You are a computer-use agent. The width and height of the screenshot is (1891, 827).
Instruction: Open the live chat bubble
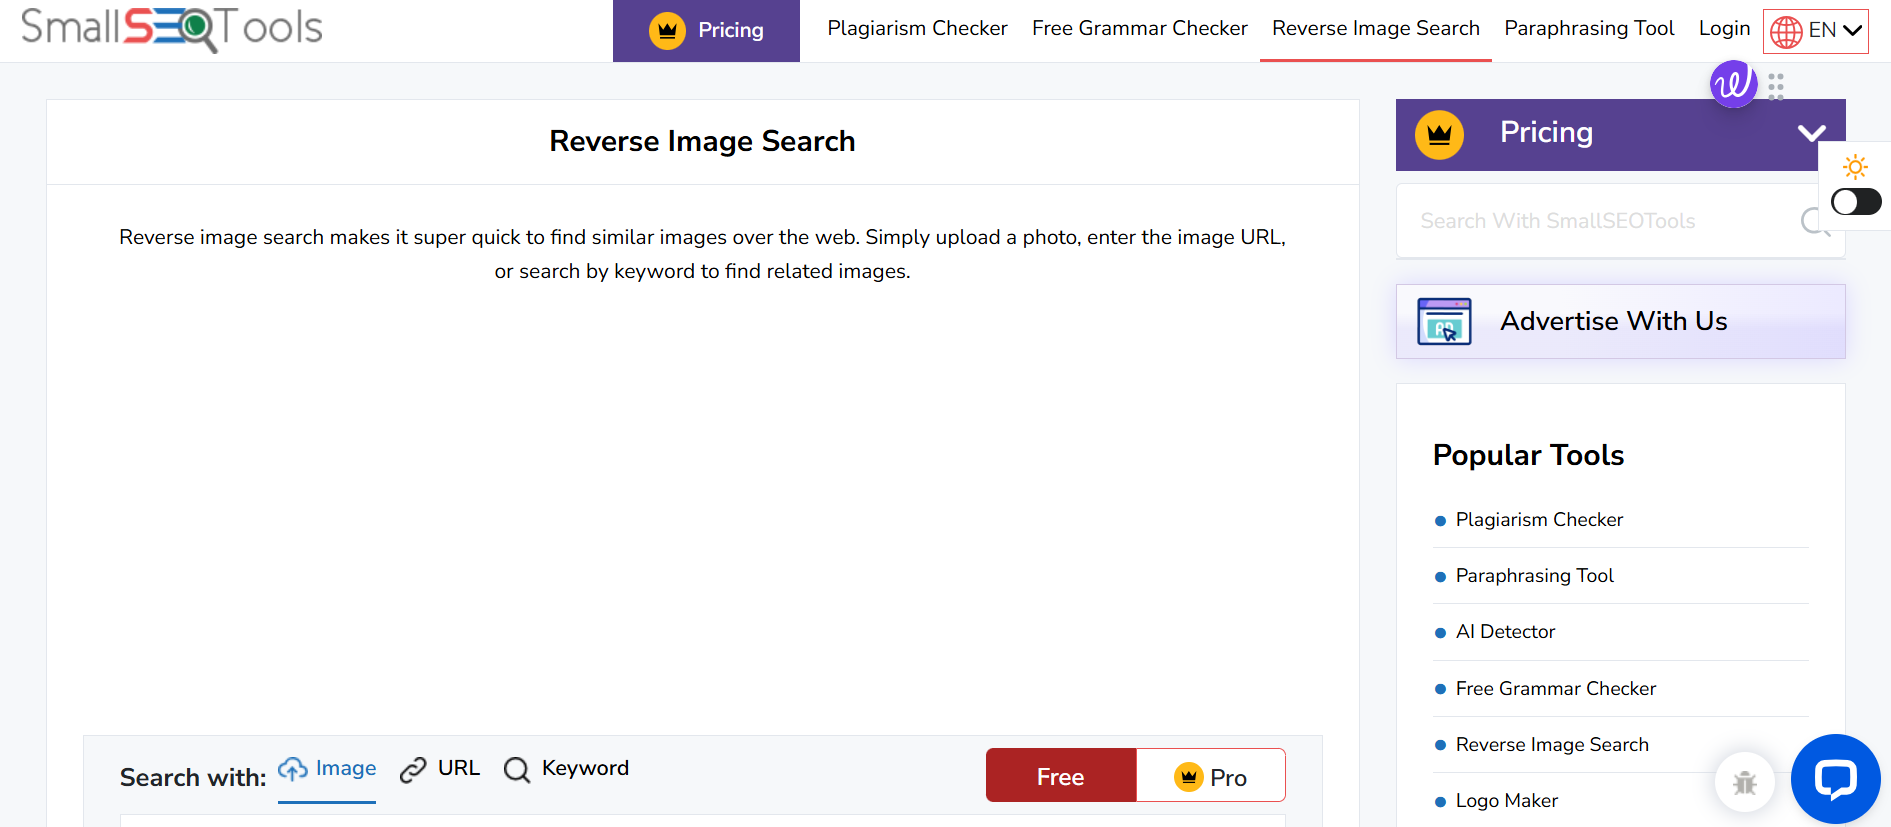click(x=1836, y=779)
